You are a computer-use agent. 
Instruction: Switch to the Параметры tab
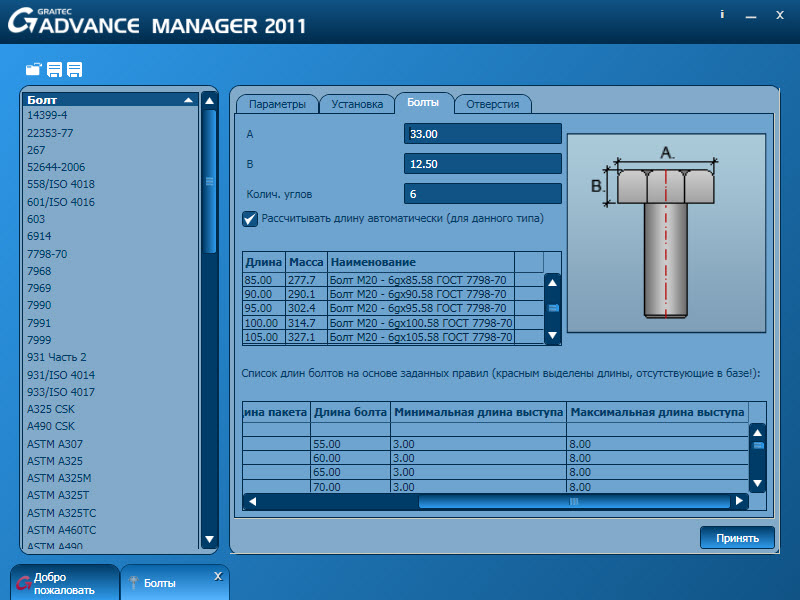pos(277,104)
